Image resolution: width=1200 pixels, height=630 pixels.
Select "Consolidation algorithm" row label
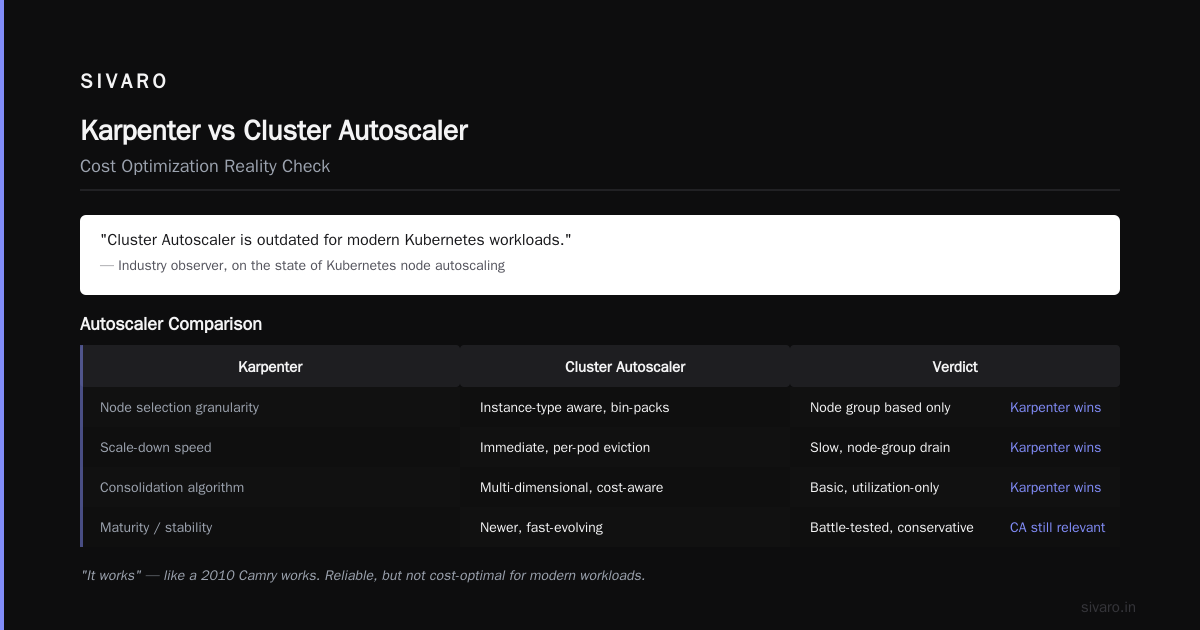[x=172, y=487]
